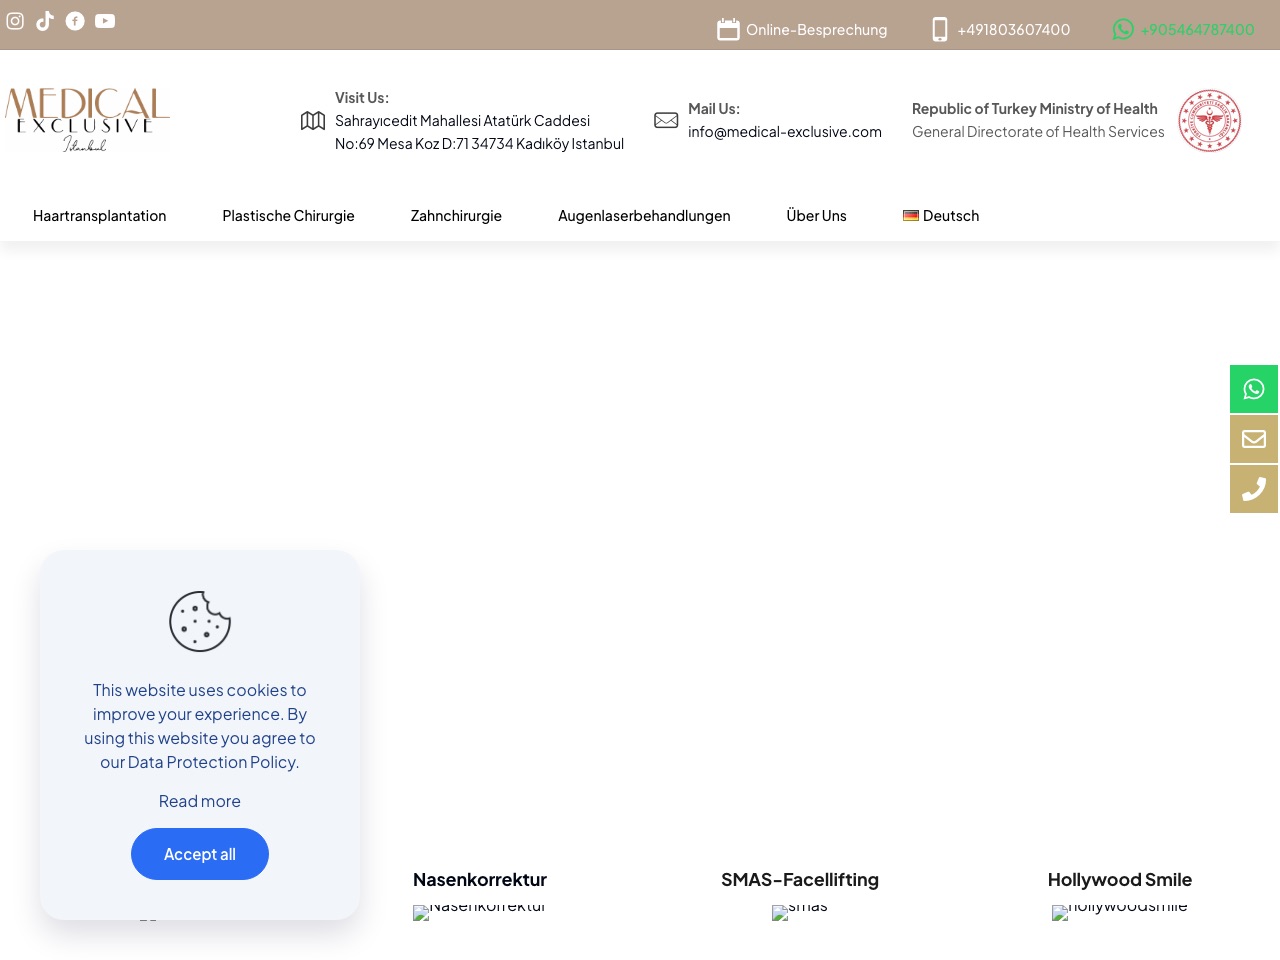Screen dimensions: 1280x960
Task: Click the mobile phone icon beside +491803607400
Action: point(940,30)
